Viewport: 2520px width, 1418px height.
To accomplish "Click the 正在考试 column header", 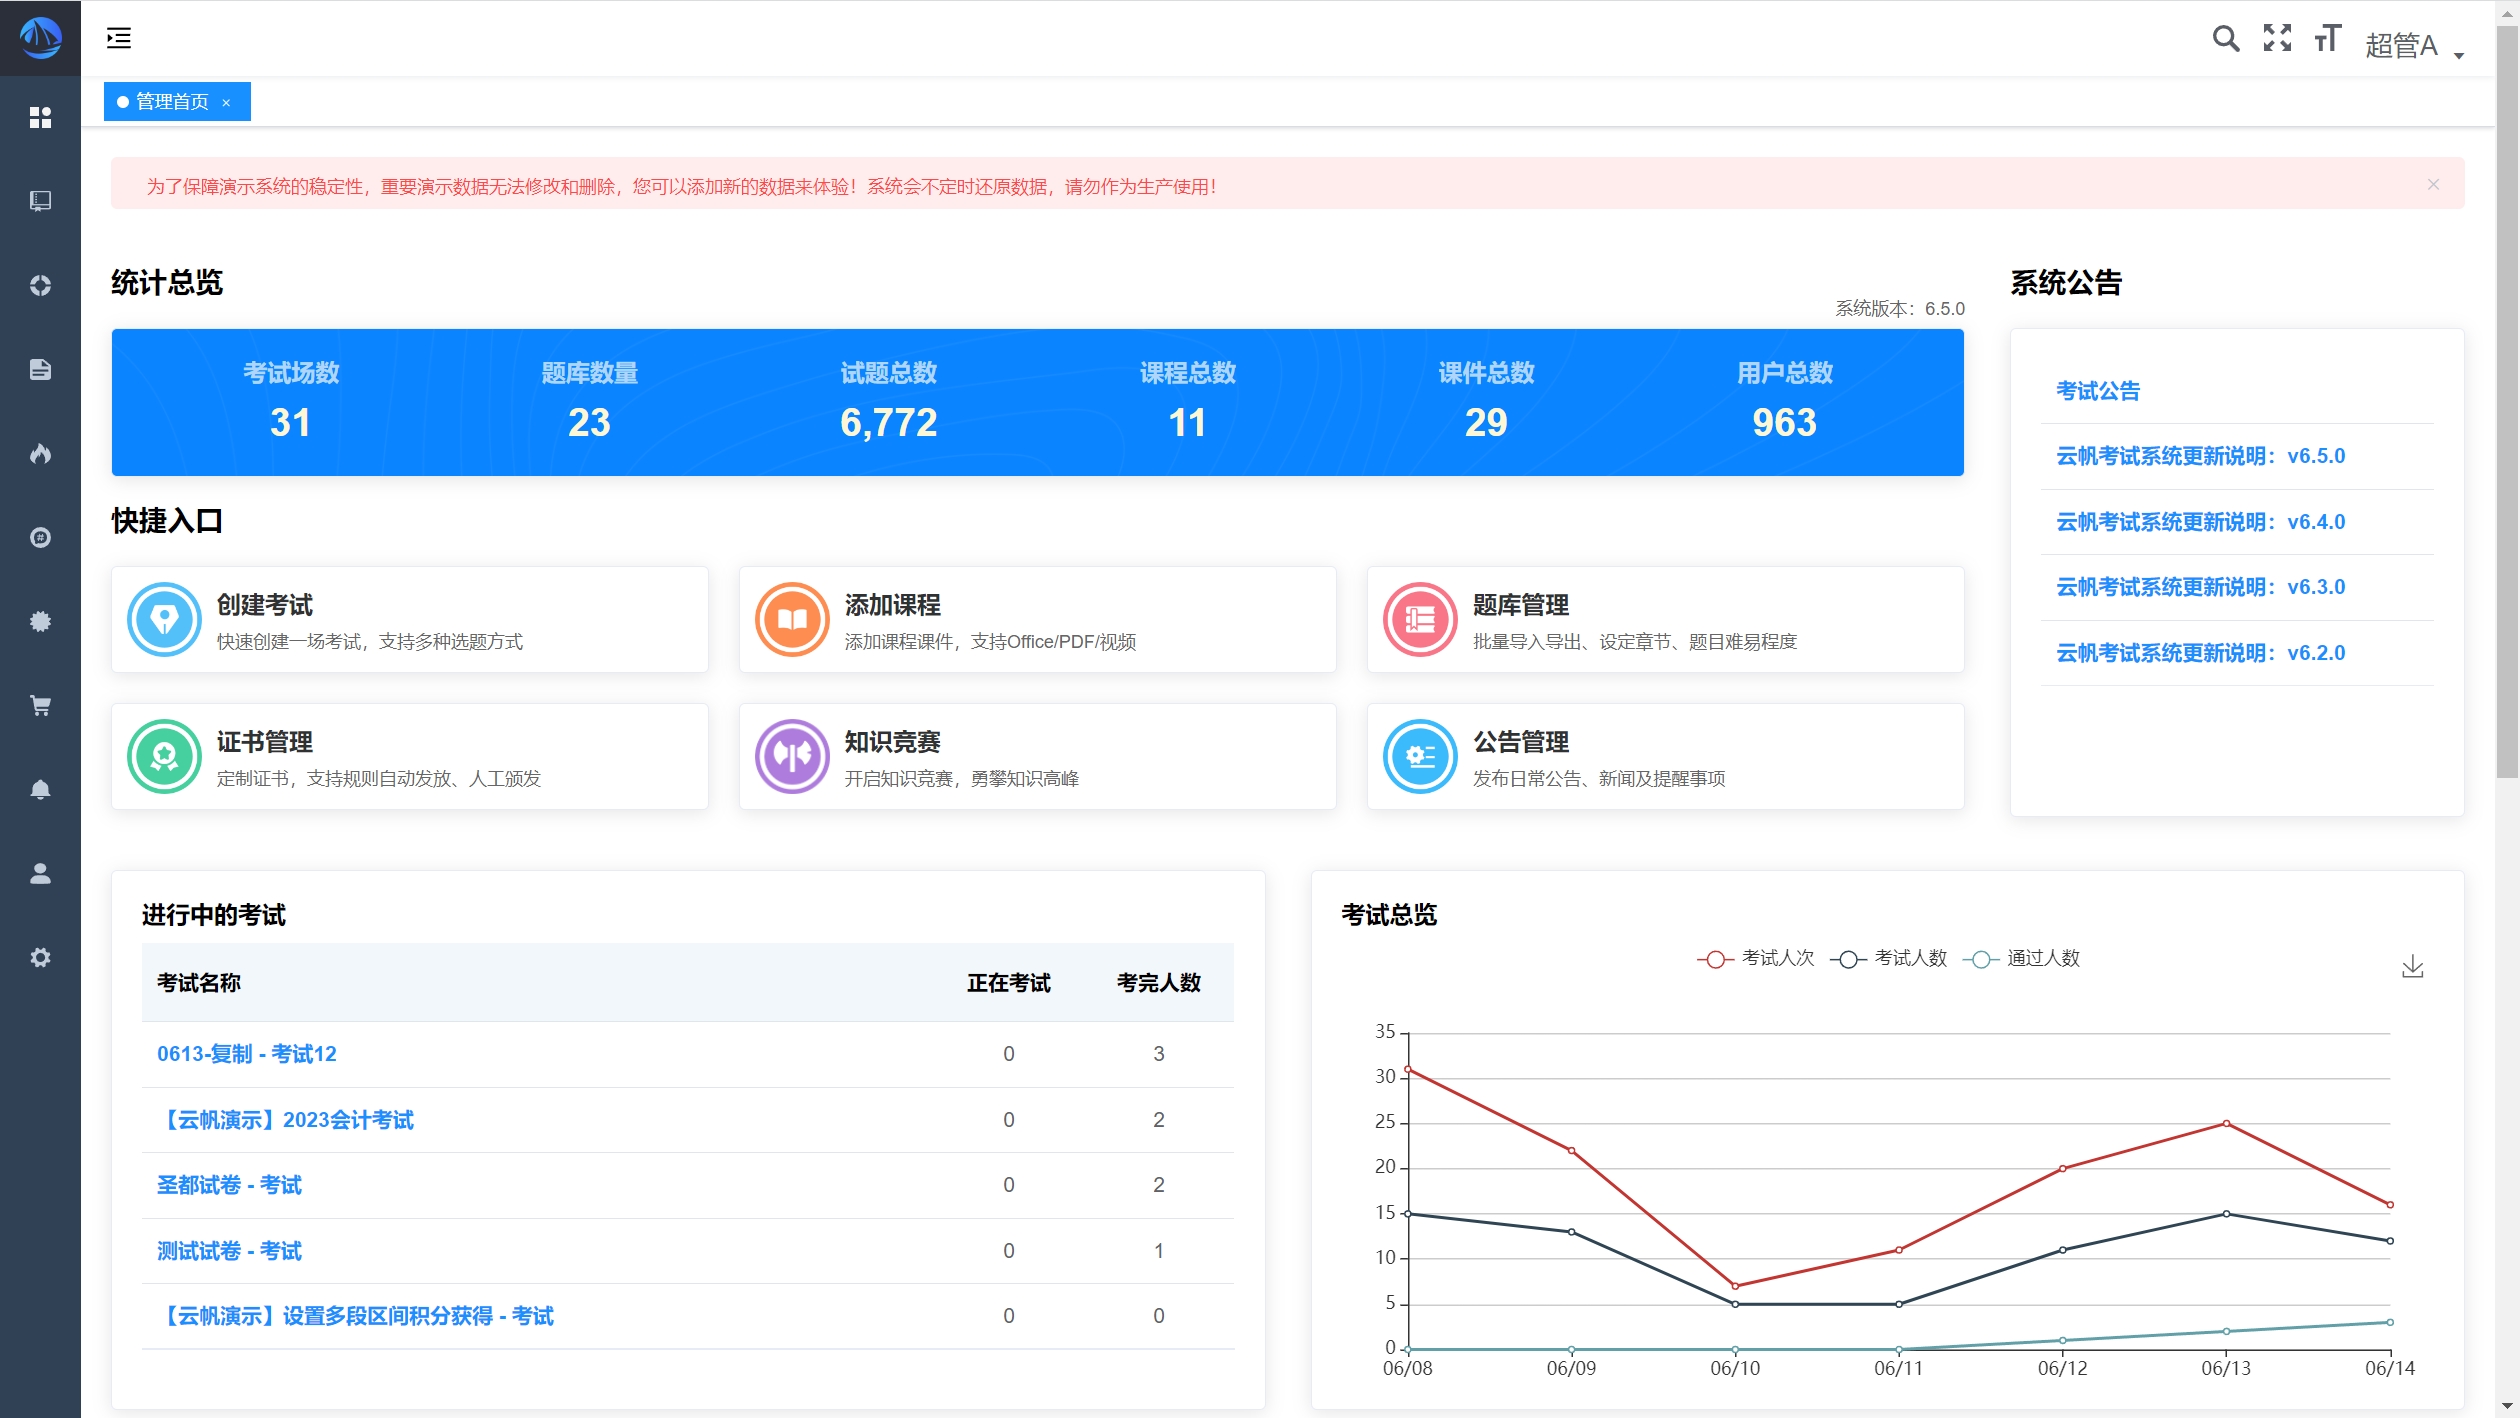I will coord(1008,983).
